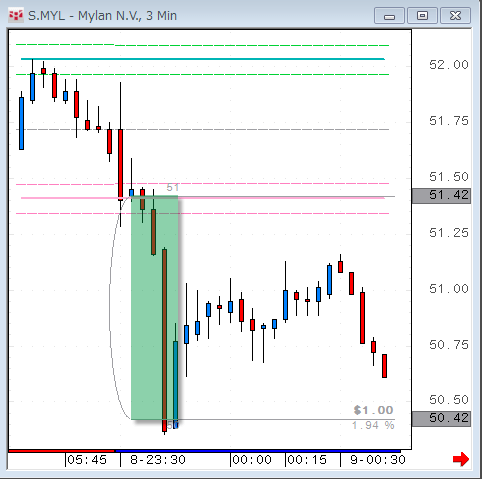482x479 pixels.
Task: Click the blue session bar on the time axis
Action: coord(258,451)
